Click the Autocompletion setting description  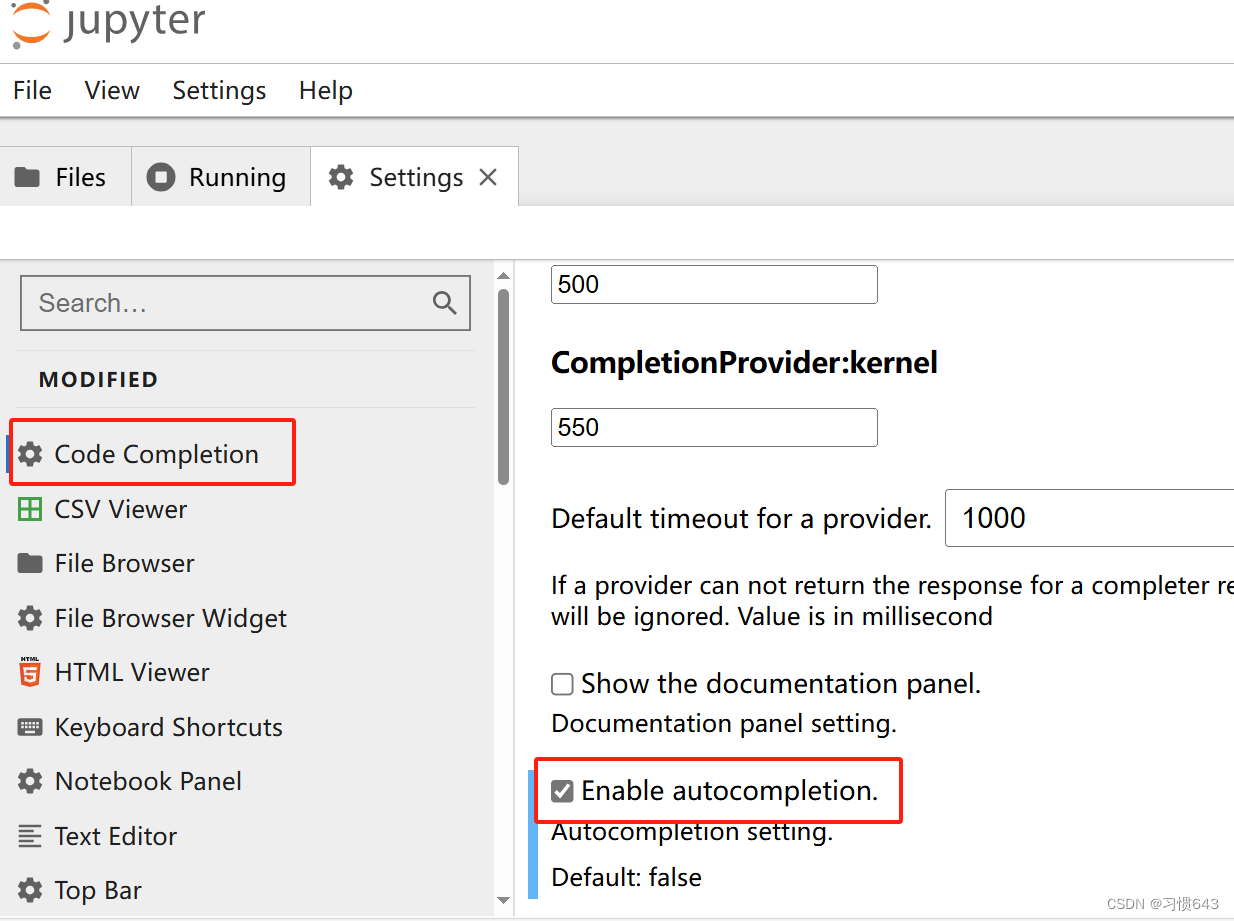tap(692, 831)
